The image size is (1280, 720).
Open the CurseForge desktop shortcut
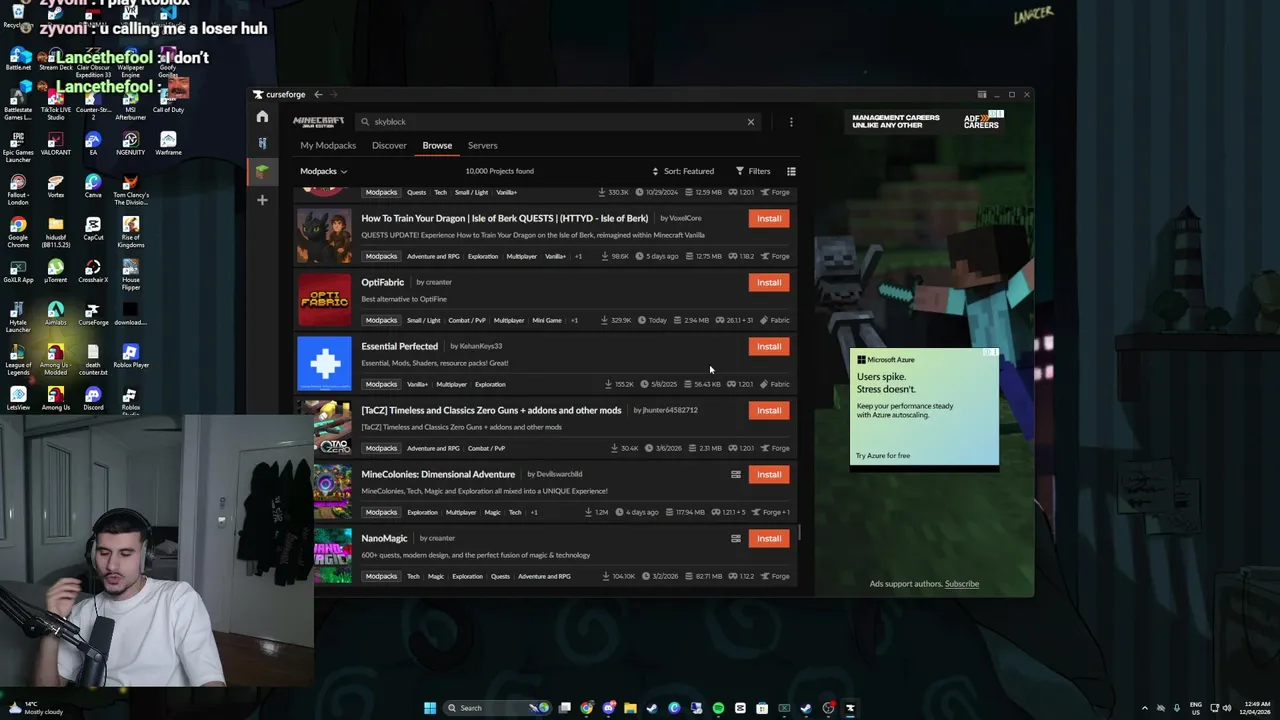pos(93,315)
